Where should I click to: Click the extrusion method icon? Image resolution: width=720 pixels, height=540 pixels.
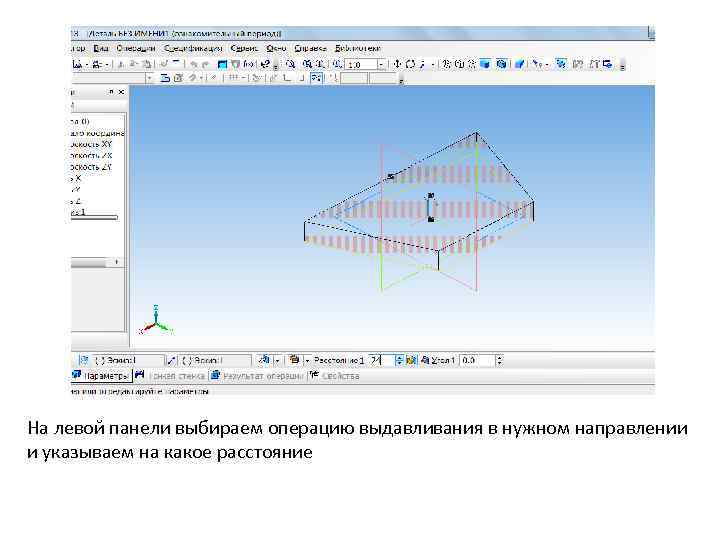pos(294,360)
